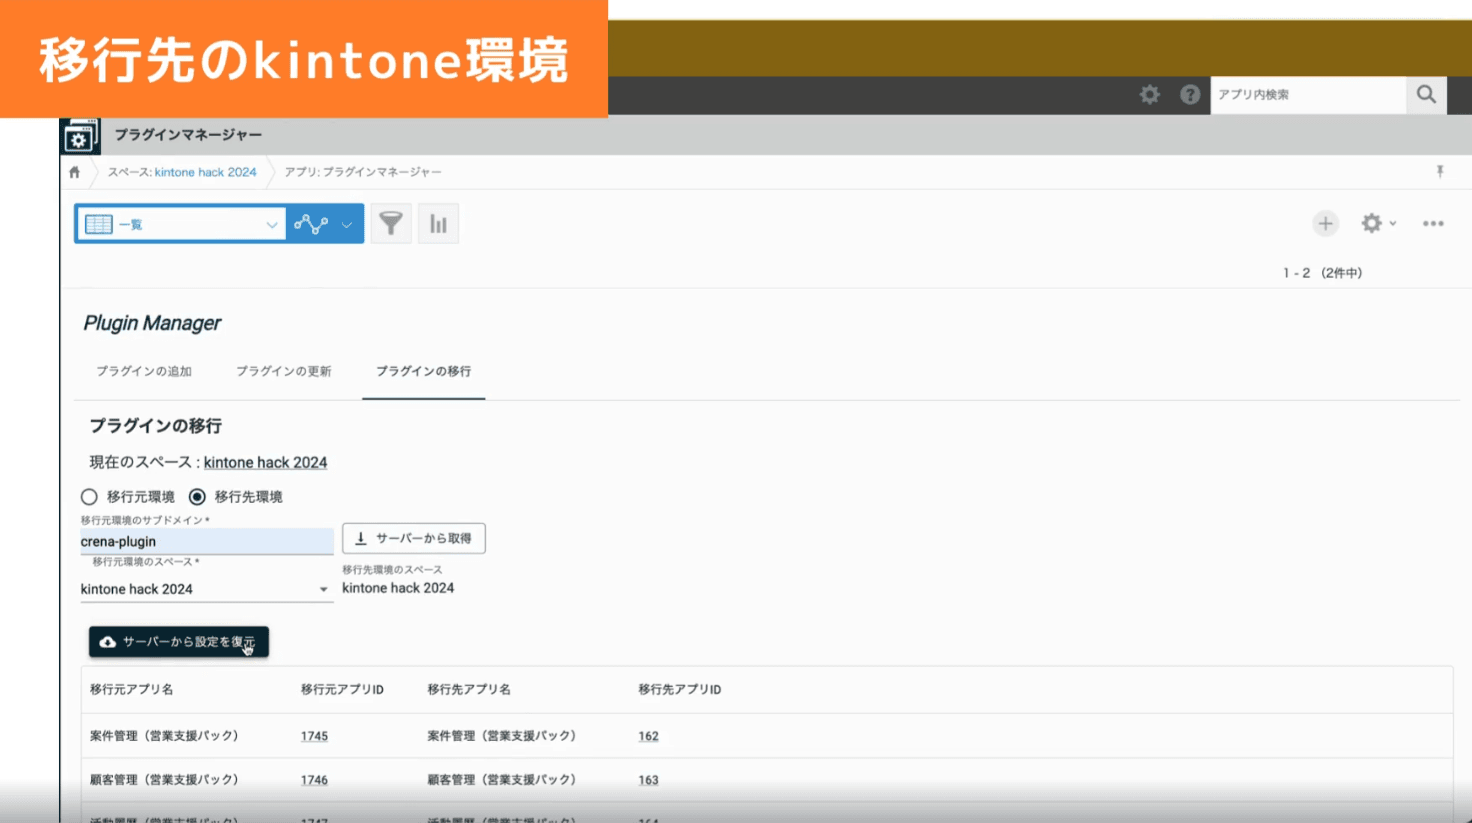The image size is (1472, 823).
Task: Click the pin icon in breadcrumb bar
Action: tap(1440, 172)
